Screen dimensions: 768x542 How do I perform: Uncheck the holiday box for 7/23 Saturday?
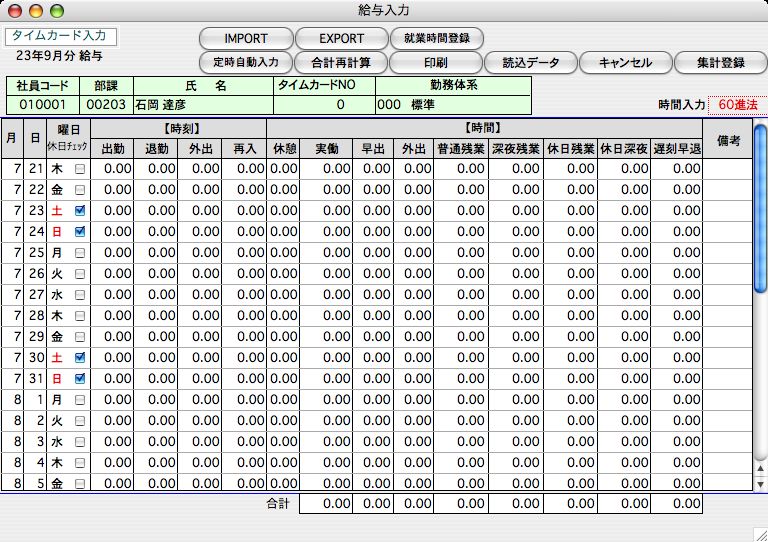click(81, 211)
